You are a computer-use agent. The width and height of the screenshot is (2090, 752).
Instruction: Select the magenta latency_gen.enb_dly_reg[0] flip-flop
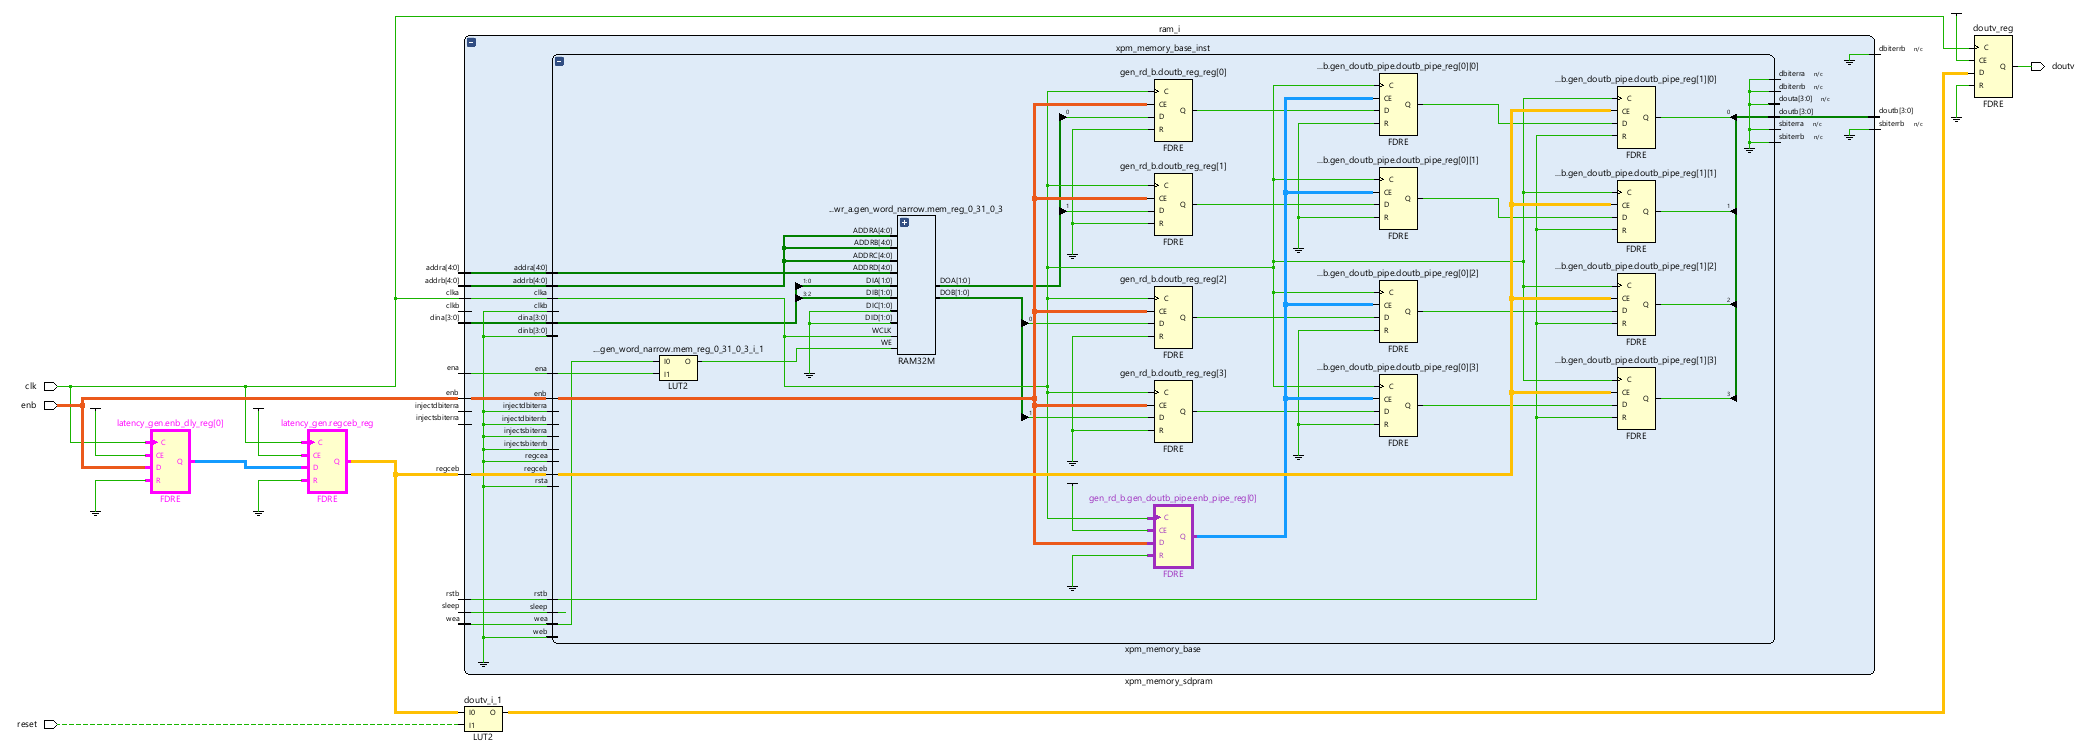(x=170, y=461)
